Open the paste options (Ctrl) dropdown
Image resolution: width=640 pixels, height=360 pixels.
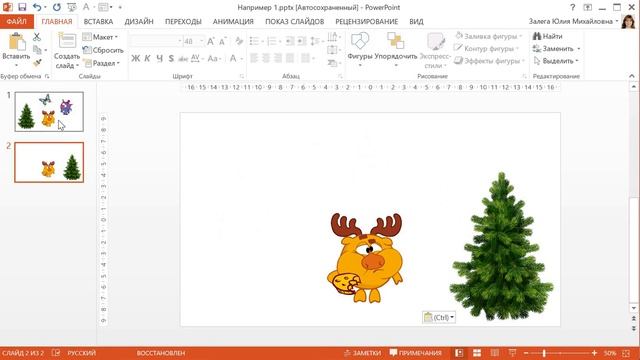(x=439, y=318)
